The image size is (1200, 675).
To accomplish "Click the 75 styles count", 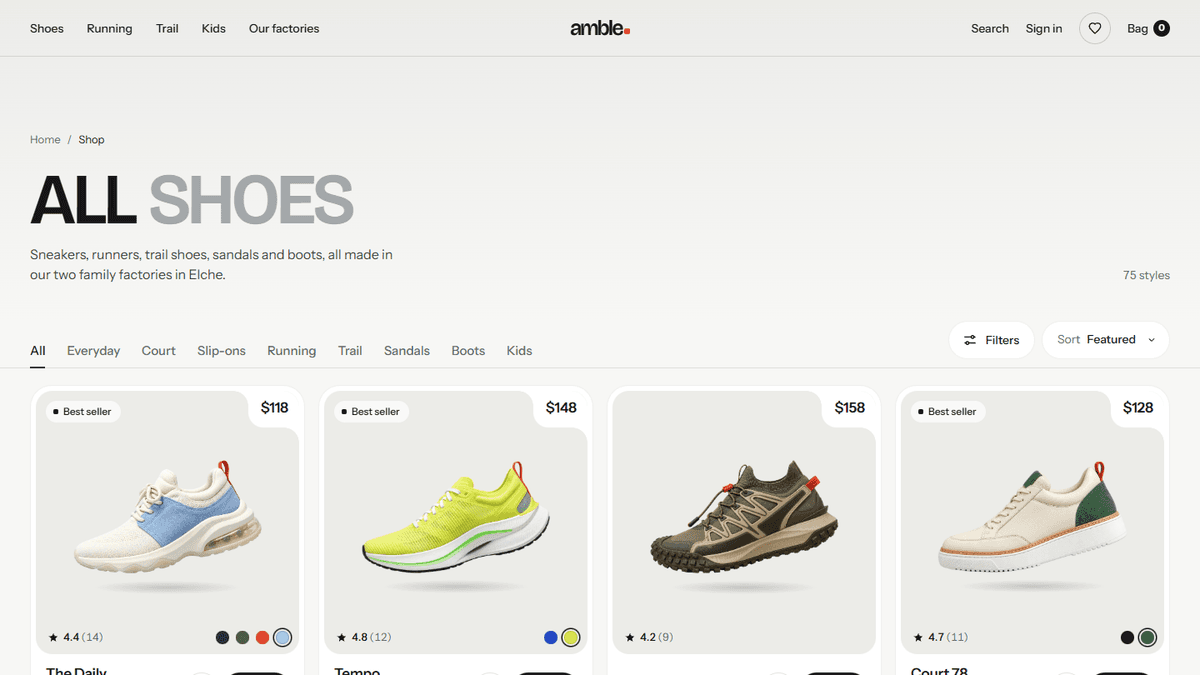I will (x=1146, y=275).
